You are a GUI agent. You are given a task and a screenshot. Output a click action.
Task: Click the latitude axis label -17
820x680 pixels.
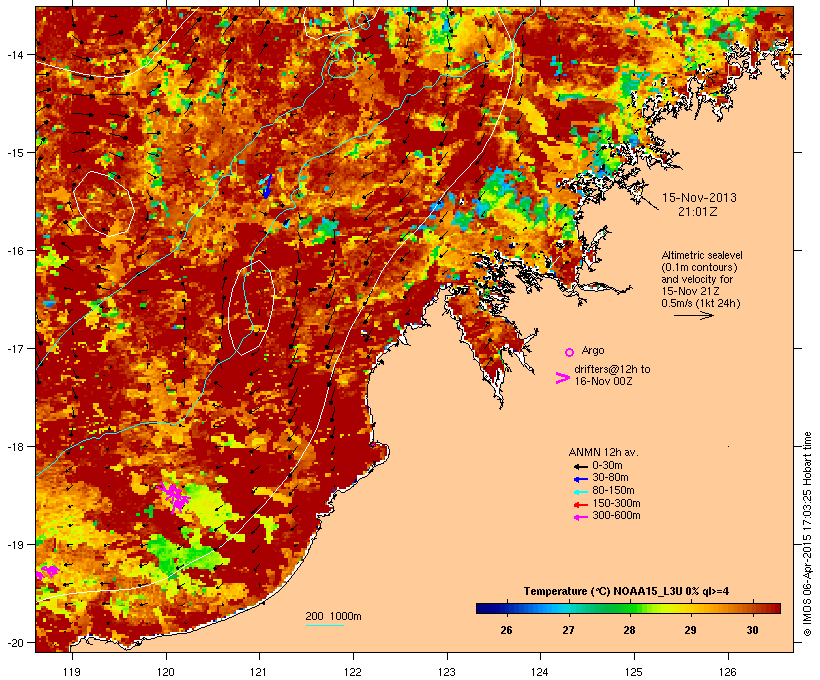click(14, 348)
